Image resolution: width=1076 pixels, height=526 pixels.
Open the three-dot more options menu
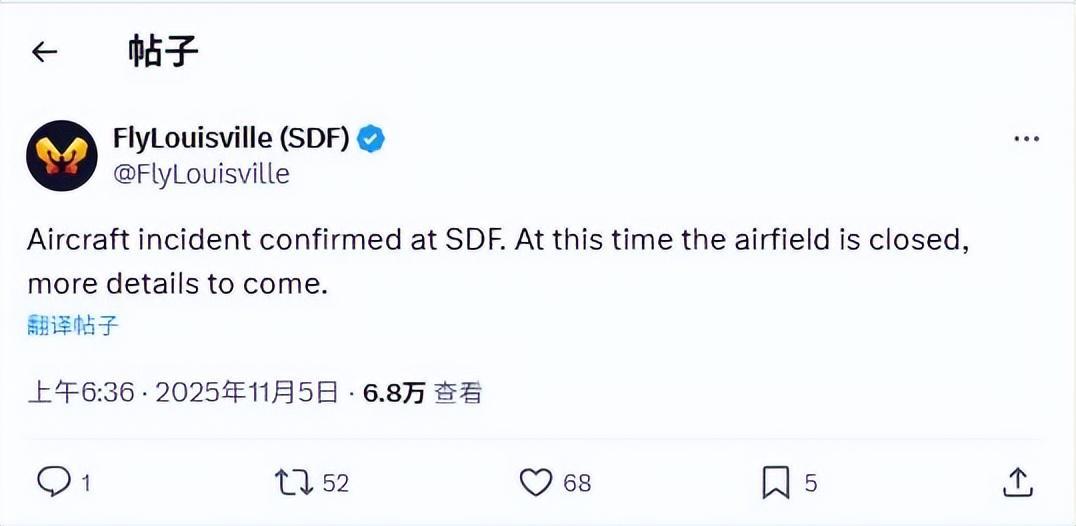pos(1027,139)
